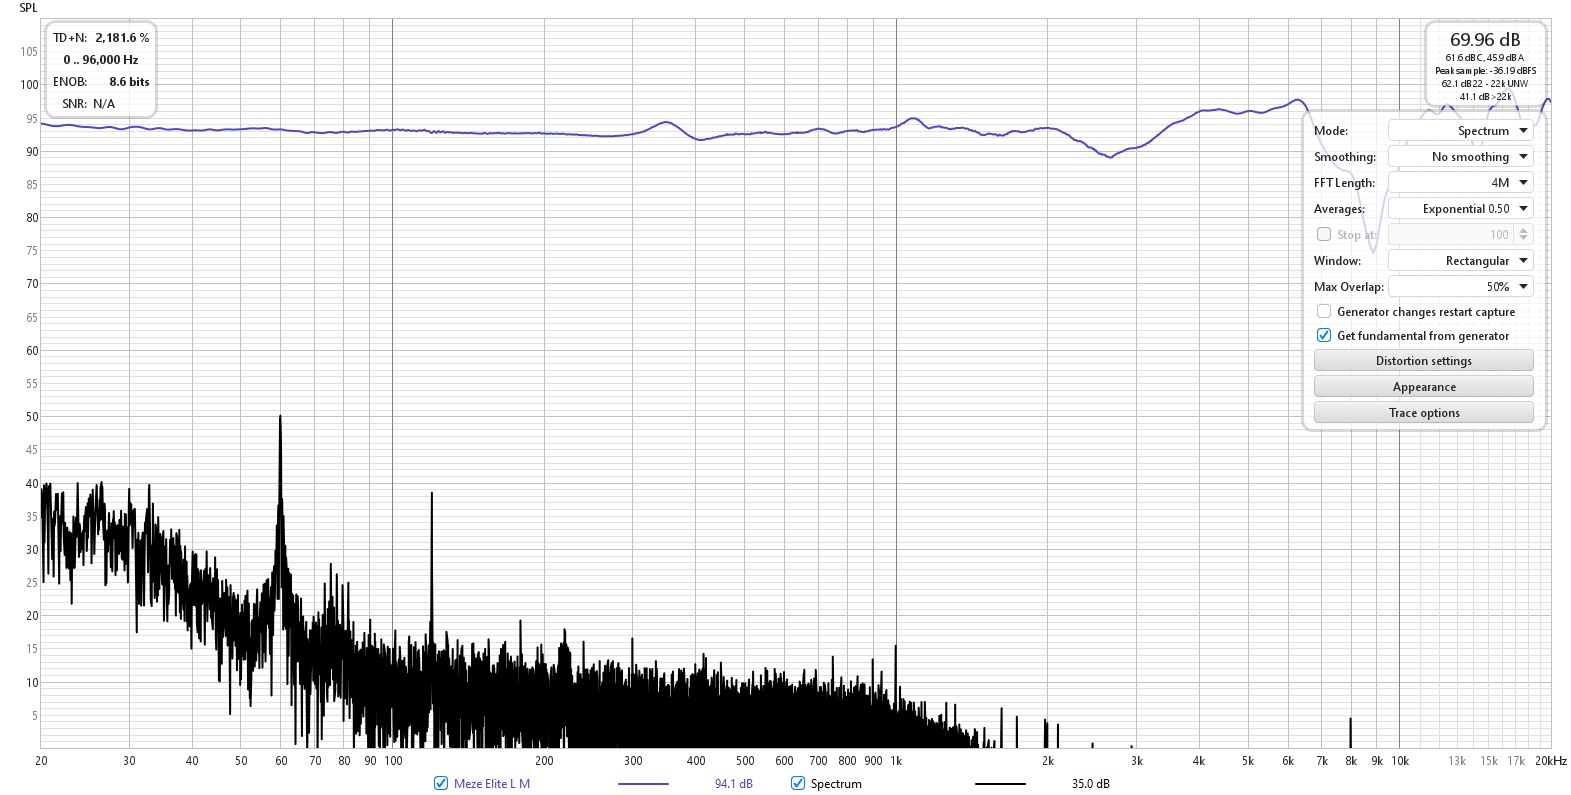Click the 0 .. 96,000 Hz range text
This screenshot has width=1571, height=795.
101,60
